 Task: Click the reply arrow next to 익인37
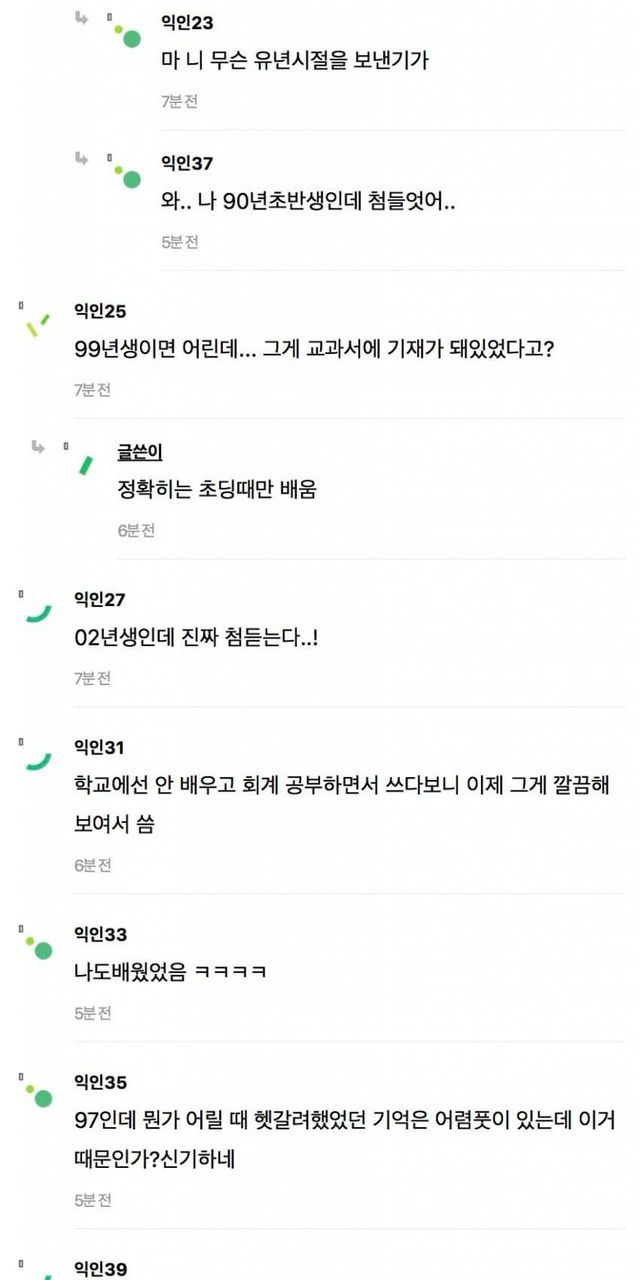pyautogui.click(x=82, y=158)
